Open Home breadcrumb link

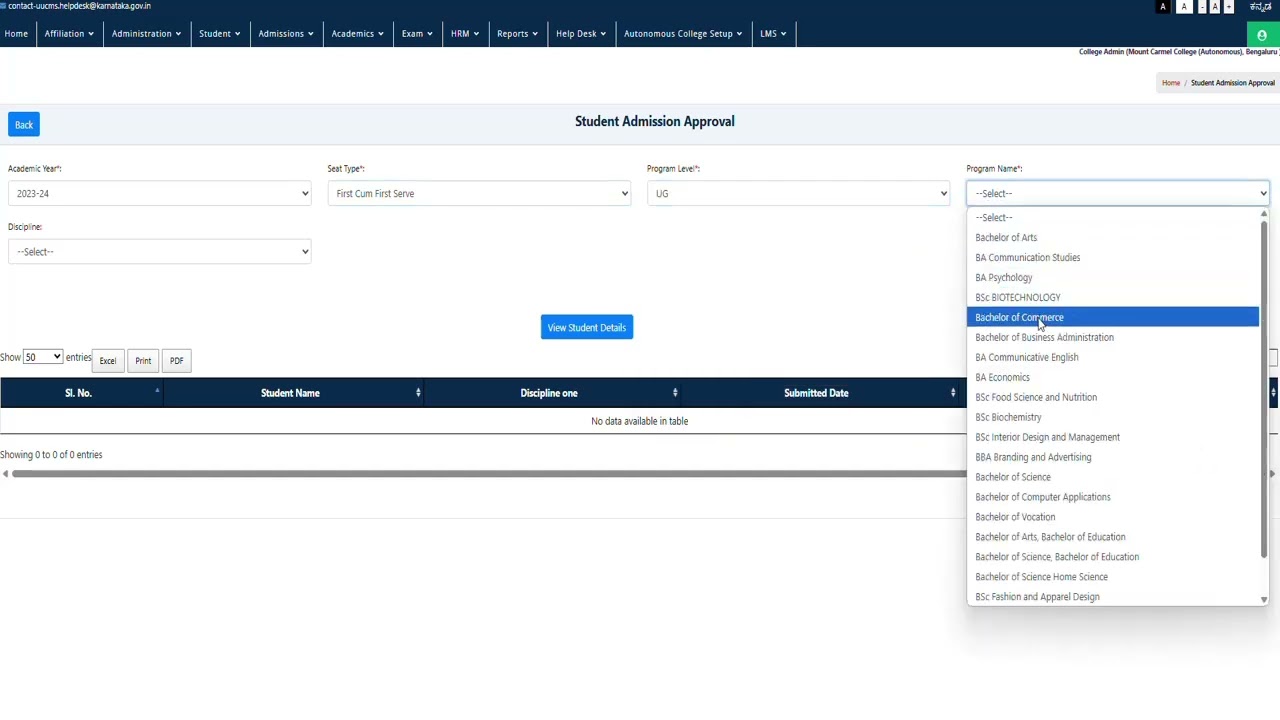pyautogui.click(x=1170, y=83)
